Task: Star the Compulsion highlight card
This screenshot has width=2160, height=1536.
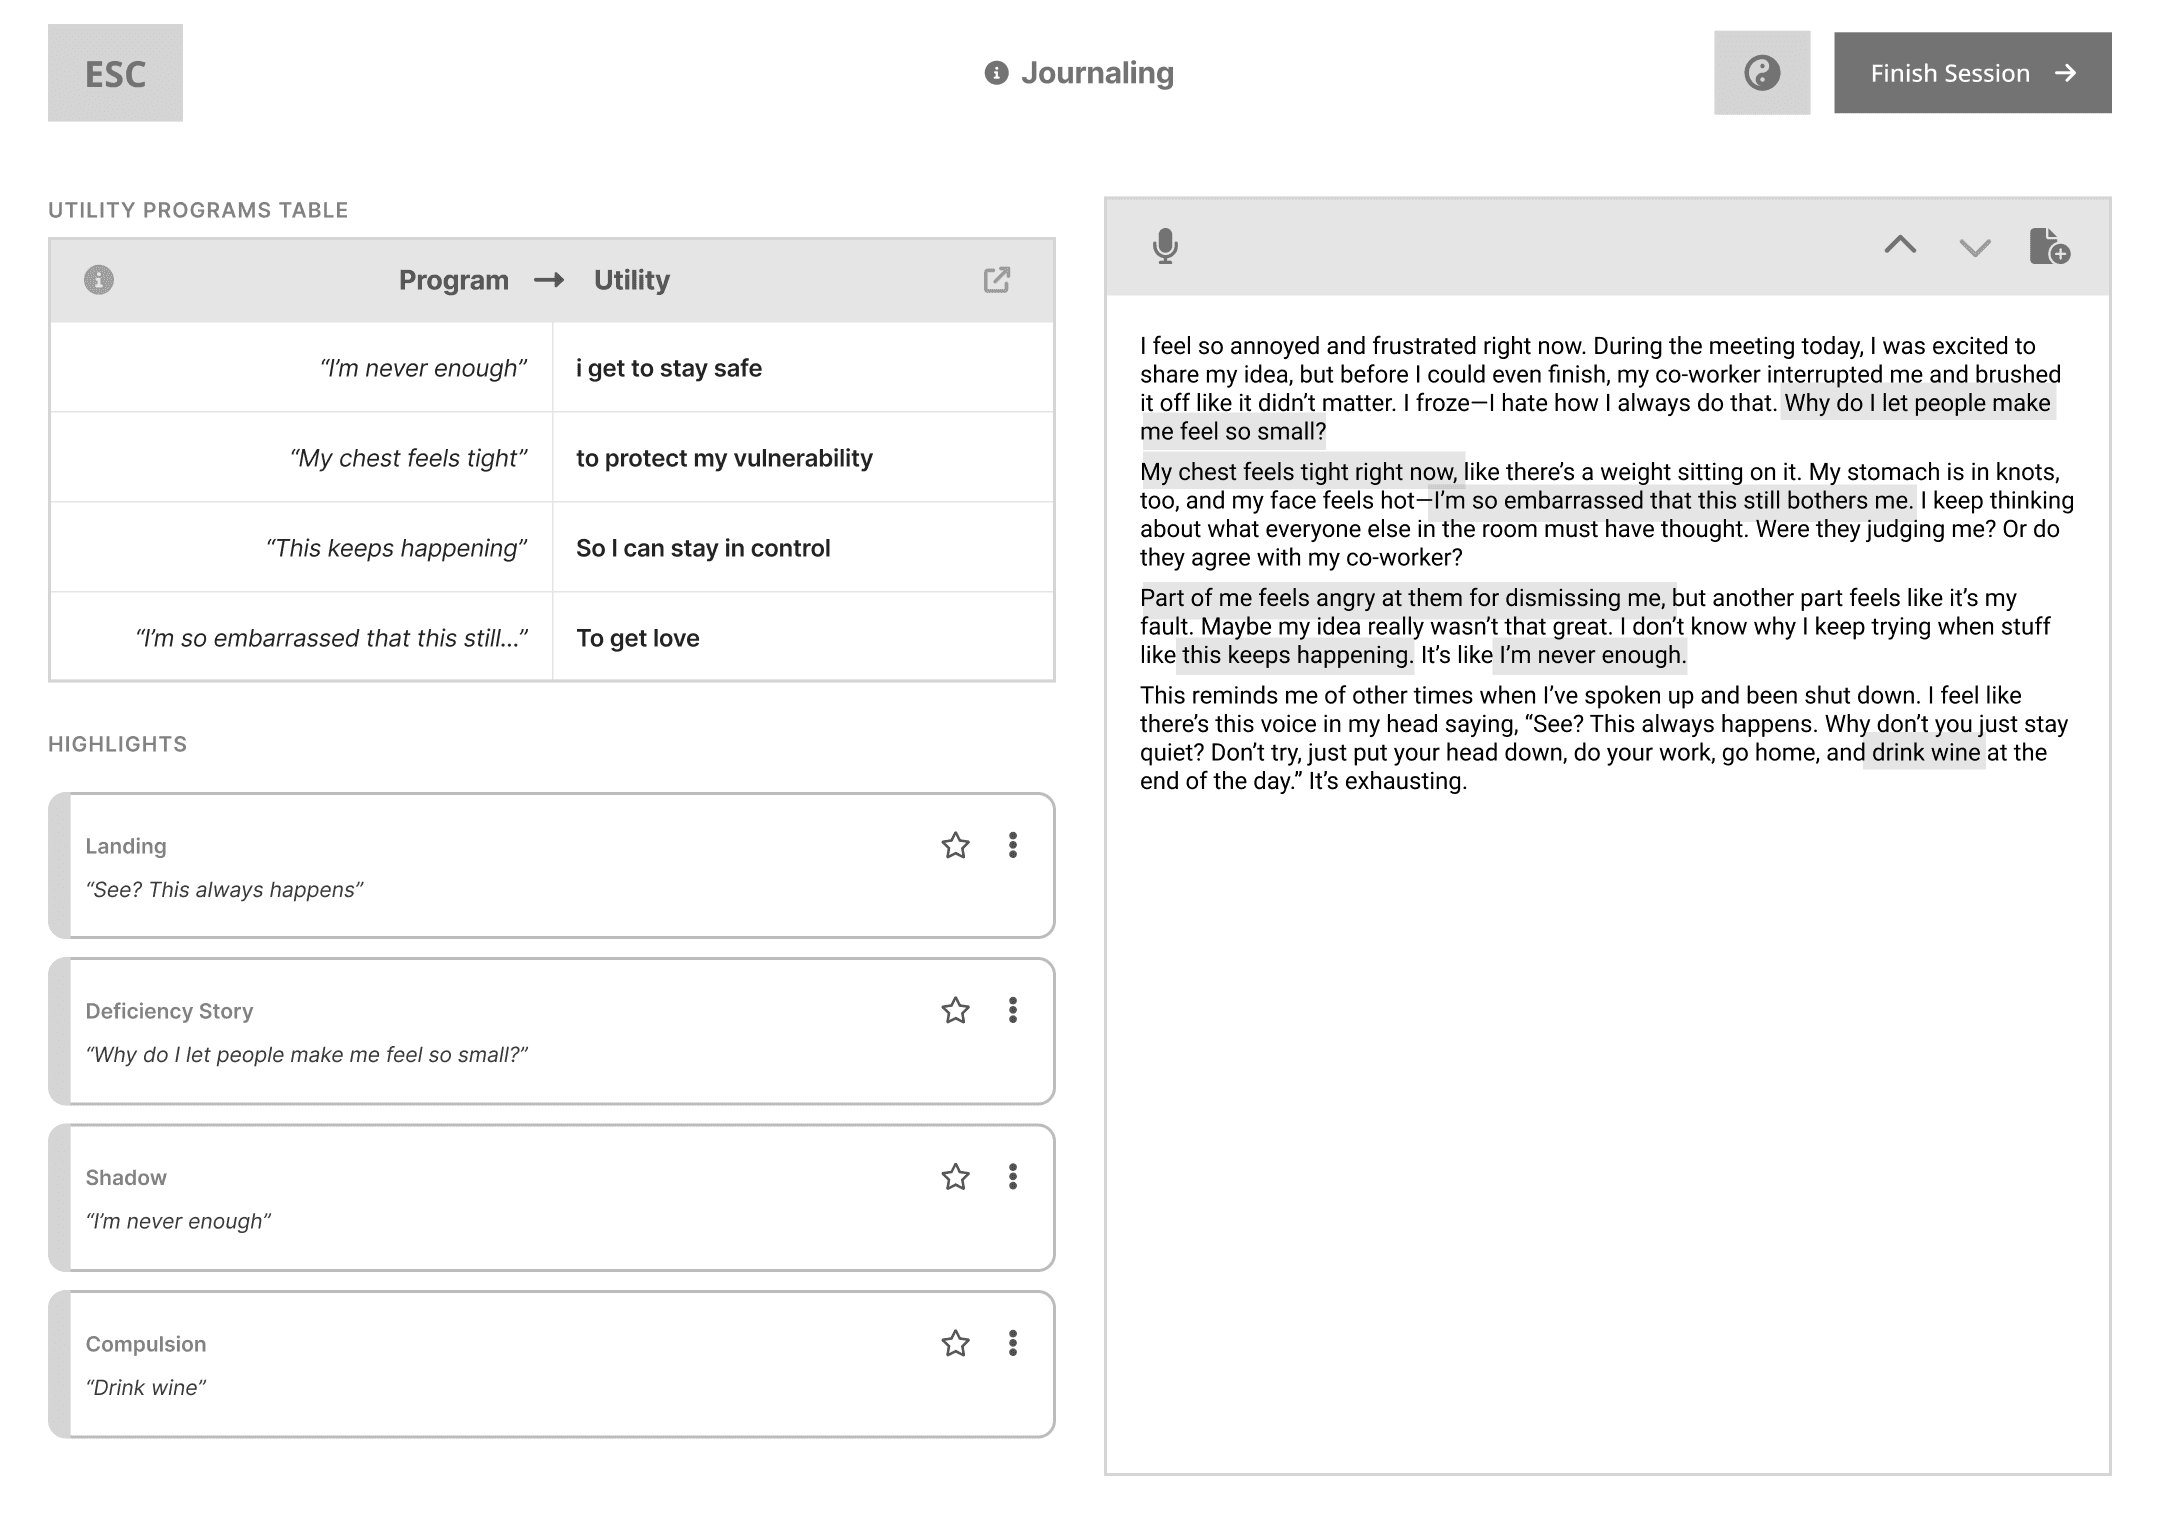Action: [x=955, y=1344]
